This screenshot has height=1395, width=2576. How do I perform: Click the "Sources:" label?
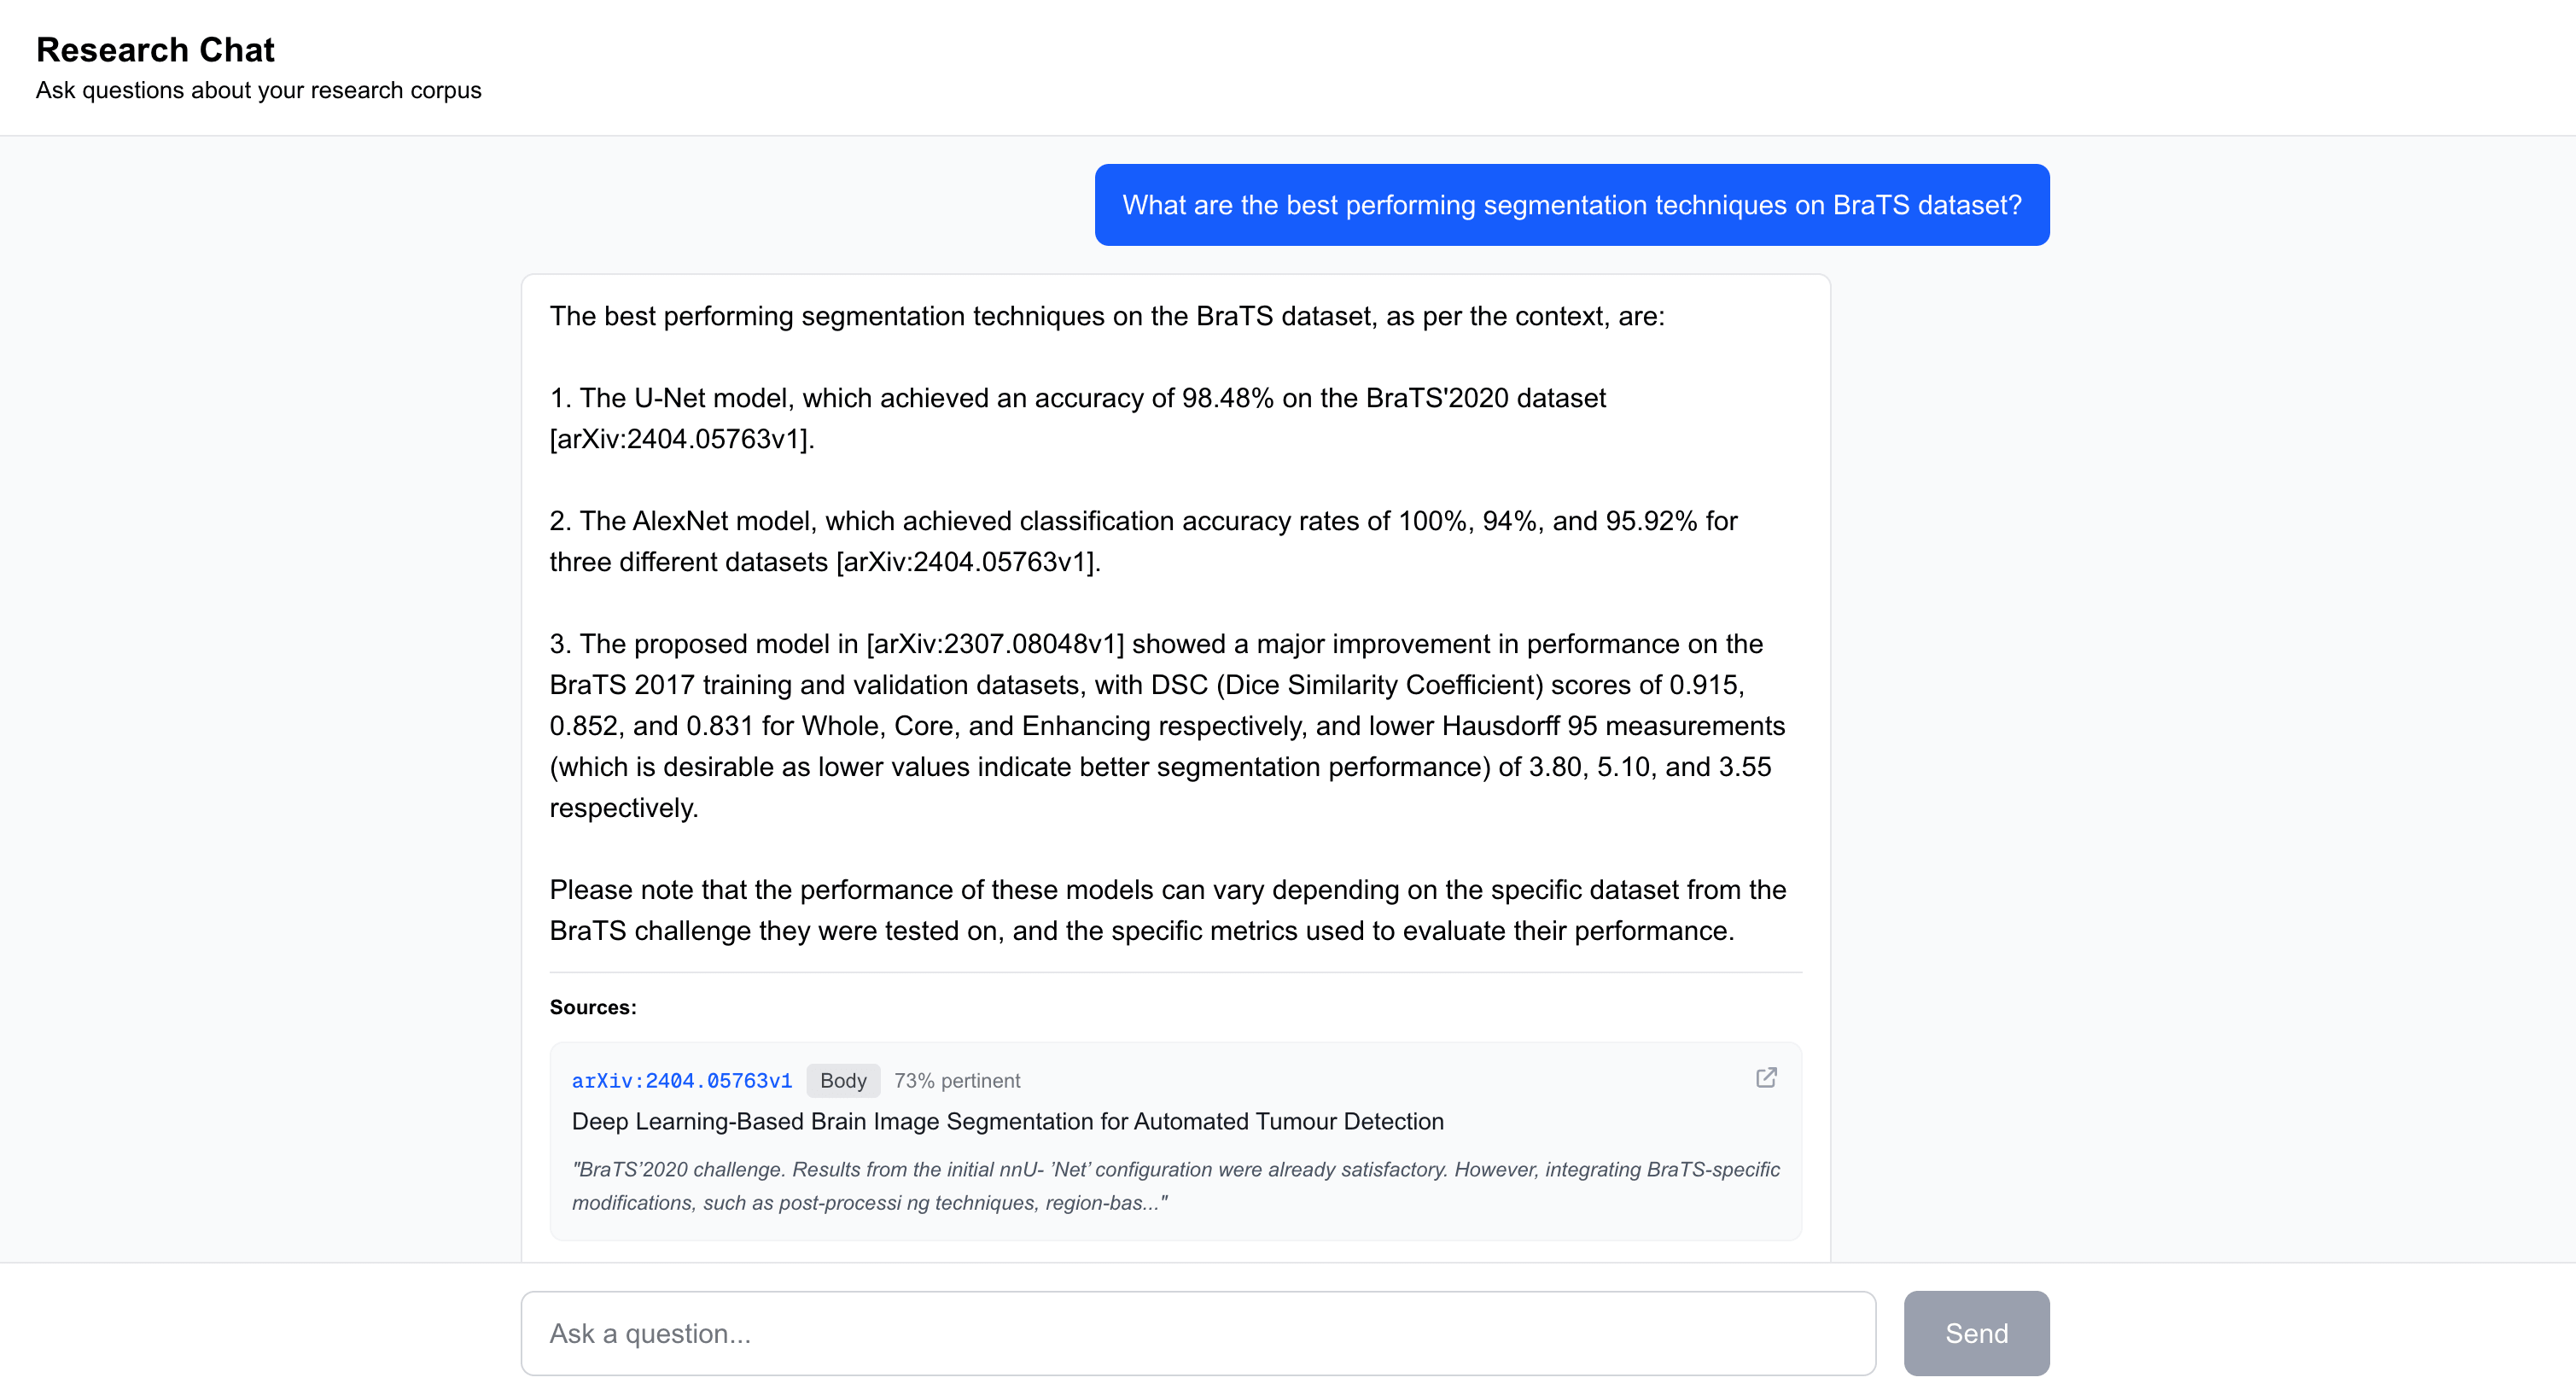[592, 1007]
